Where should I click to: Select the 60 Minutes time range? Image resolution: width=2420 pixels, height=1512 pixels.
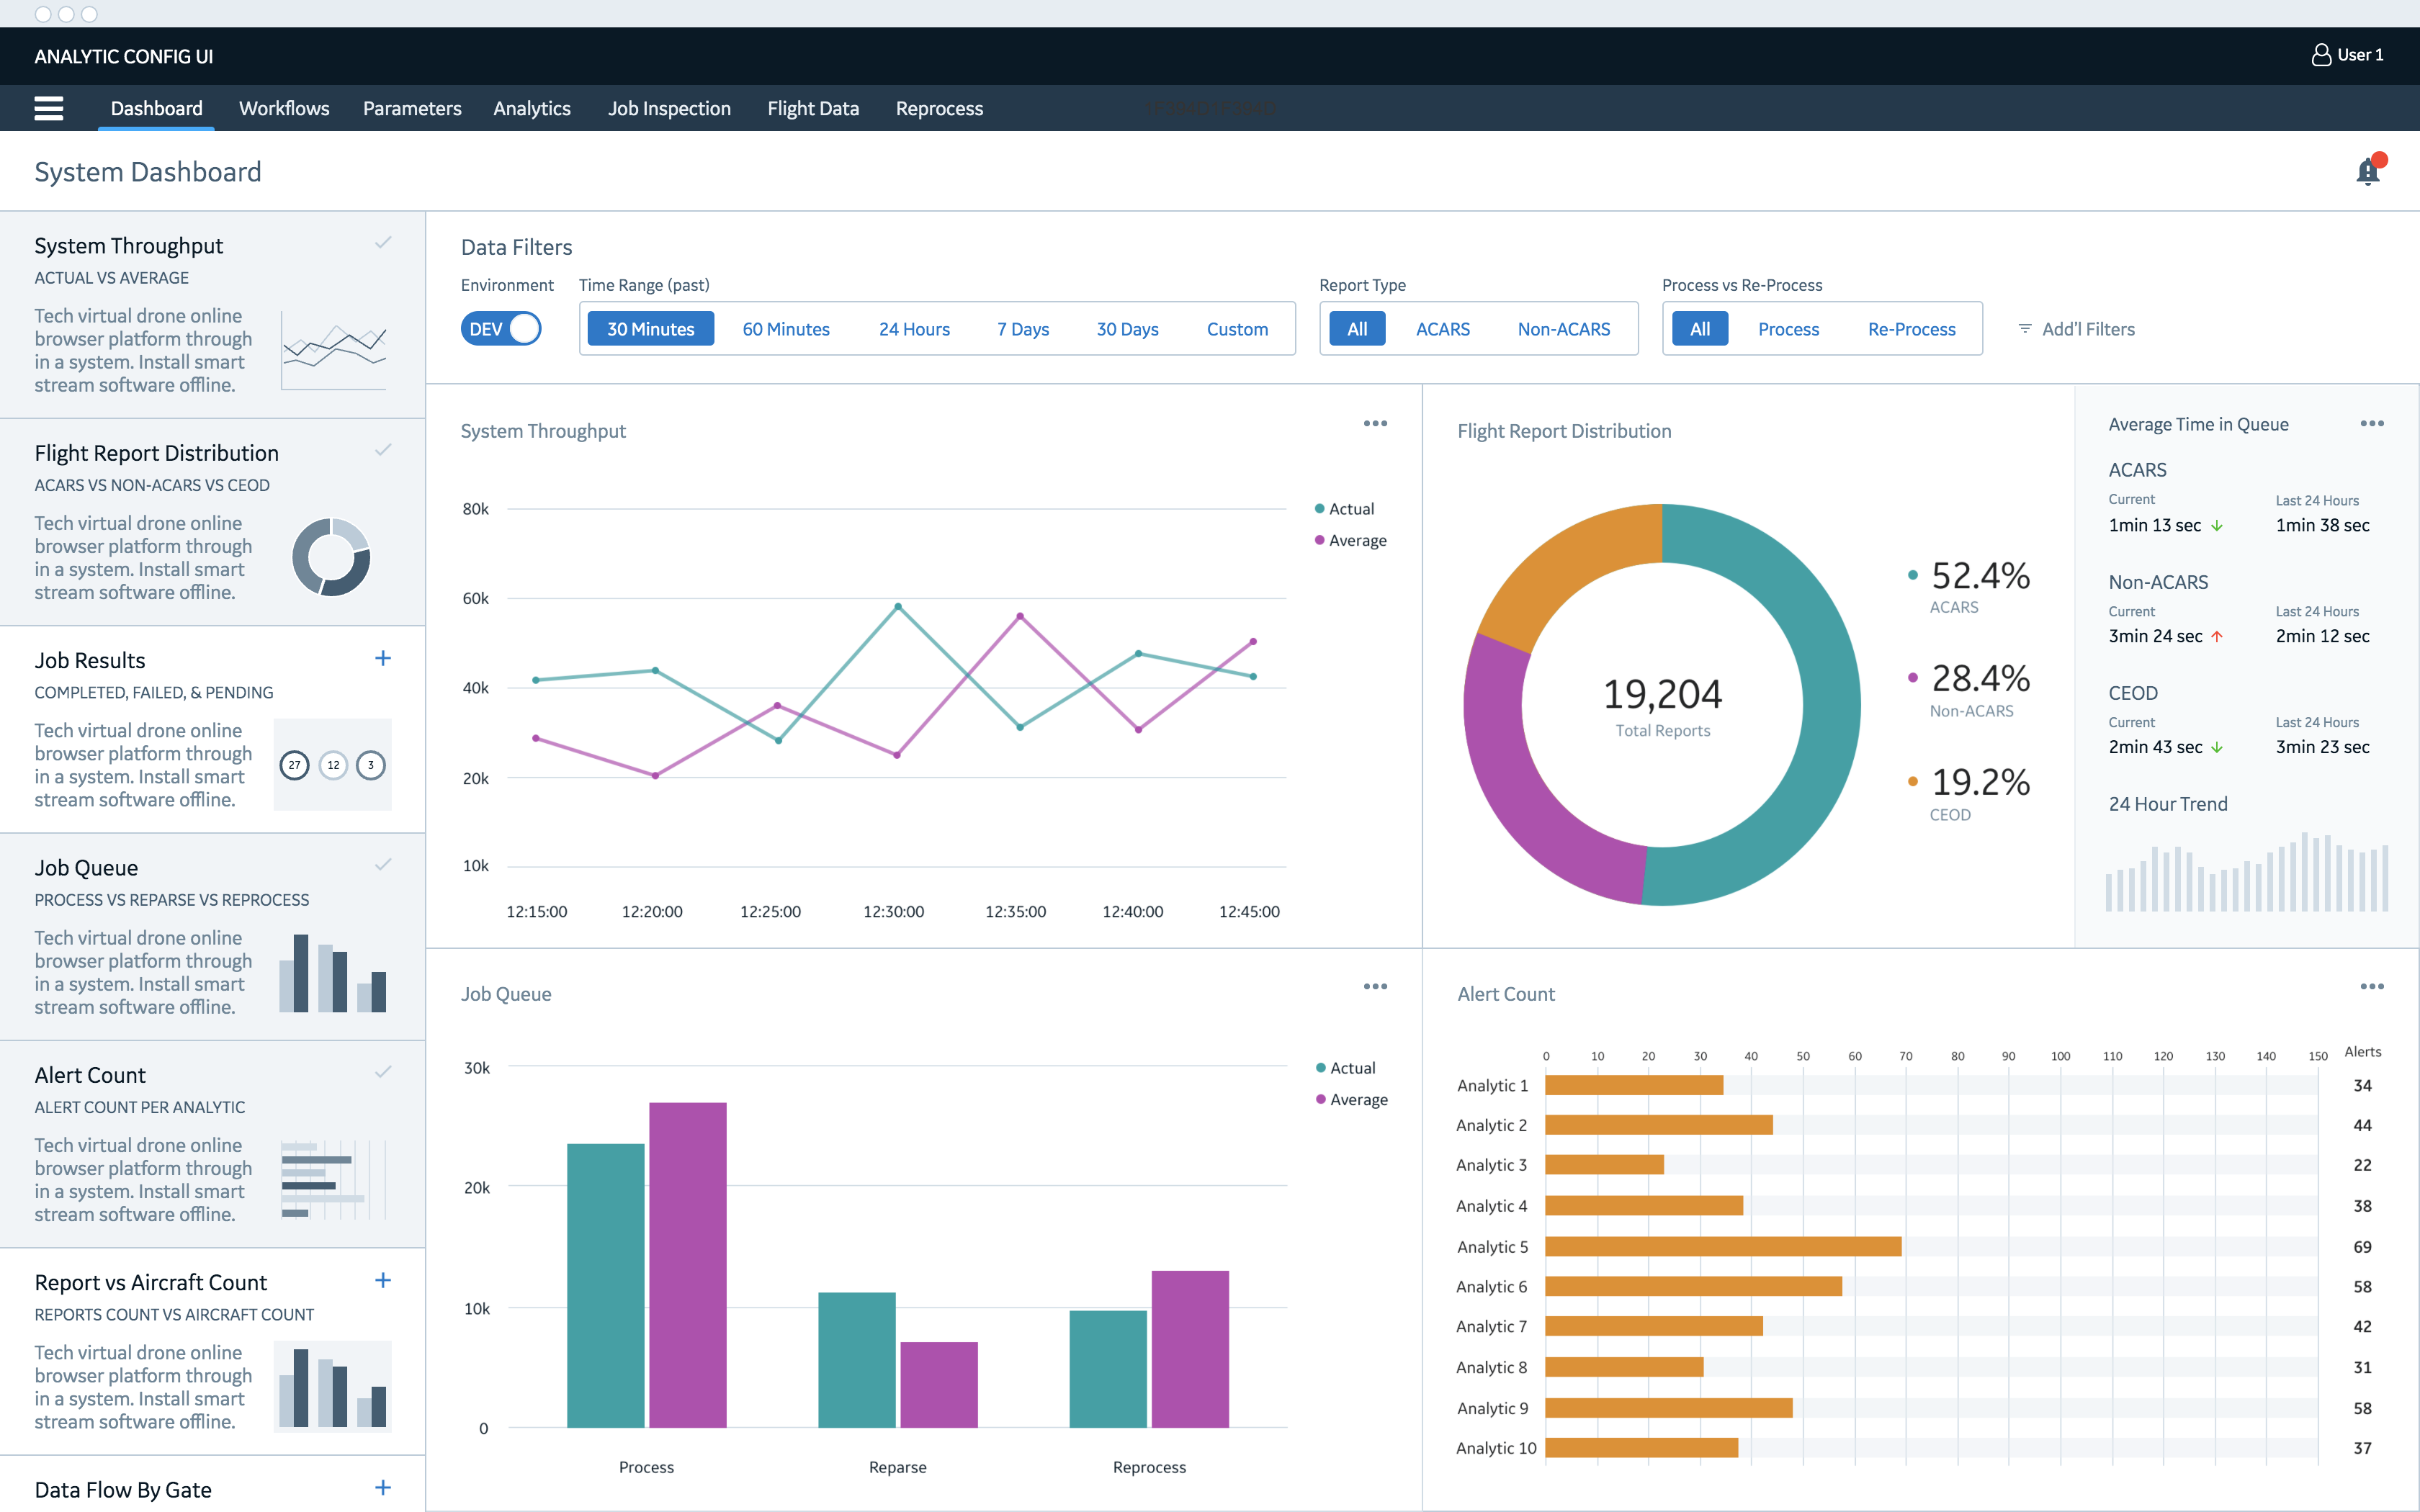(x=786, y=329)
